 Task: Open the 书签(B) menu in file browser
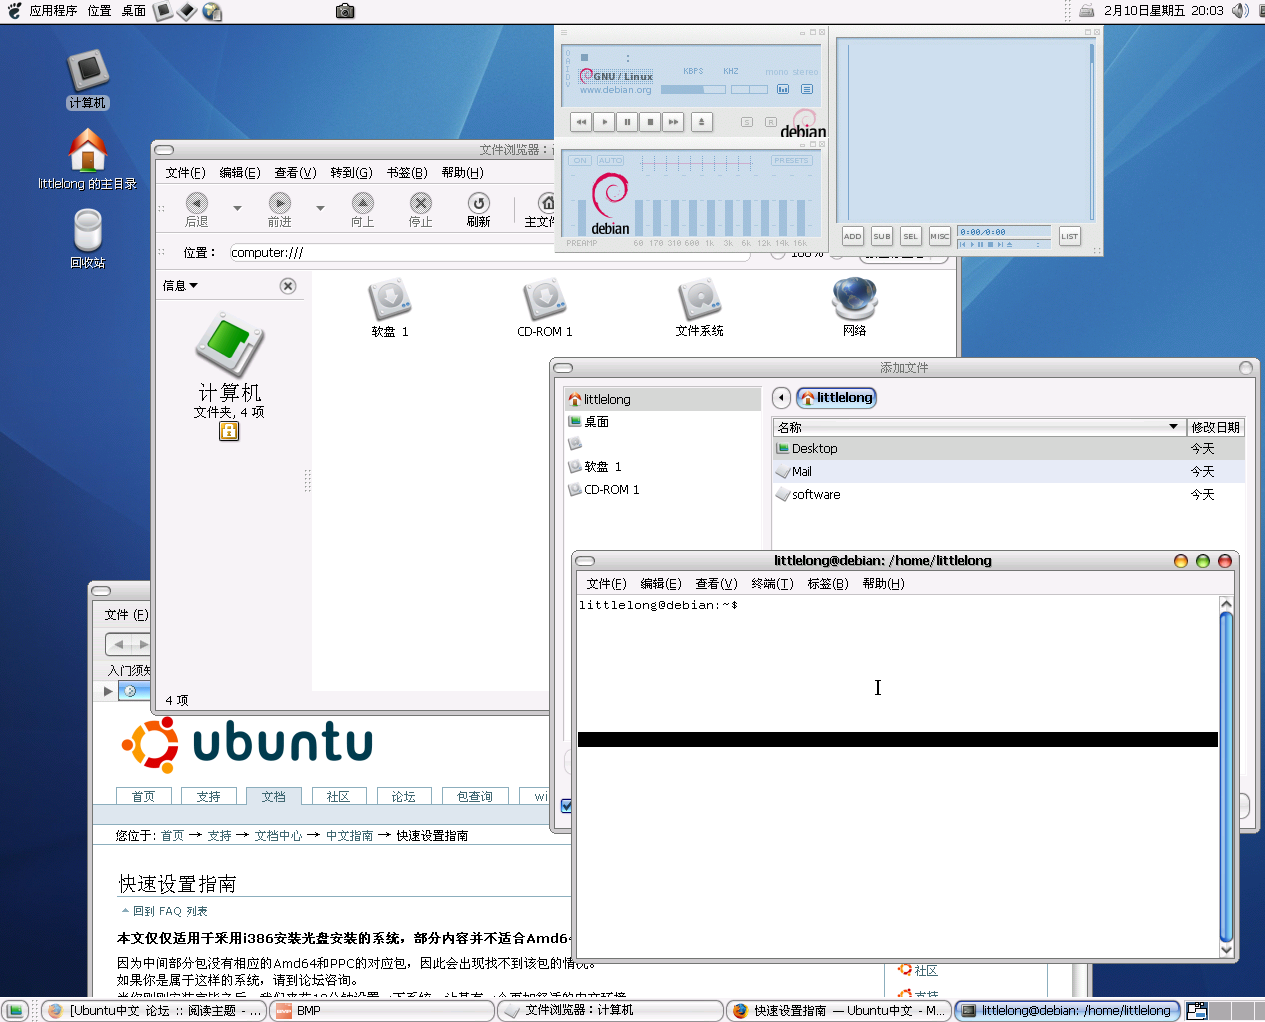(x=407, y=173)
